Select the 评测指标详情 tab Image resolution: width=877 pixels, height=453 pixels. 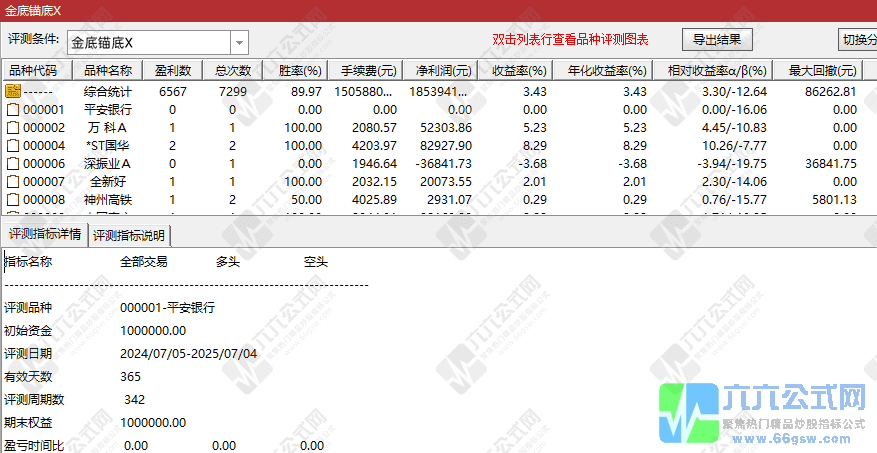coord(45,235)
